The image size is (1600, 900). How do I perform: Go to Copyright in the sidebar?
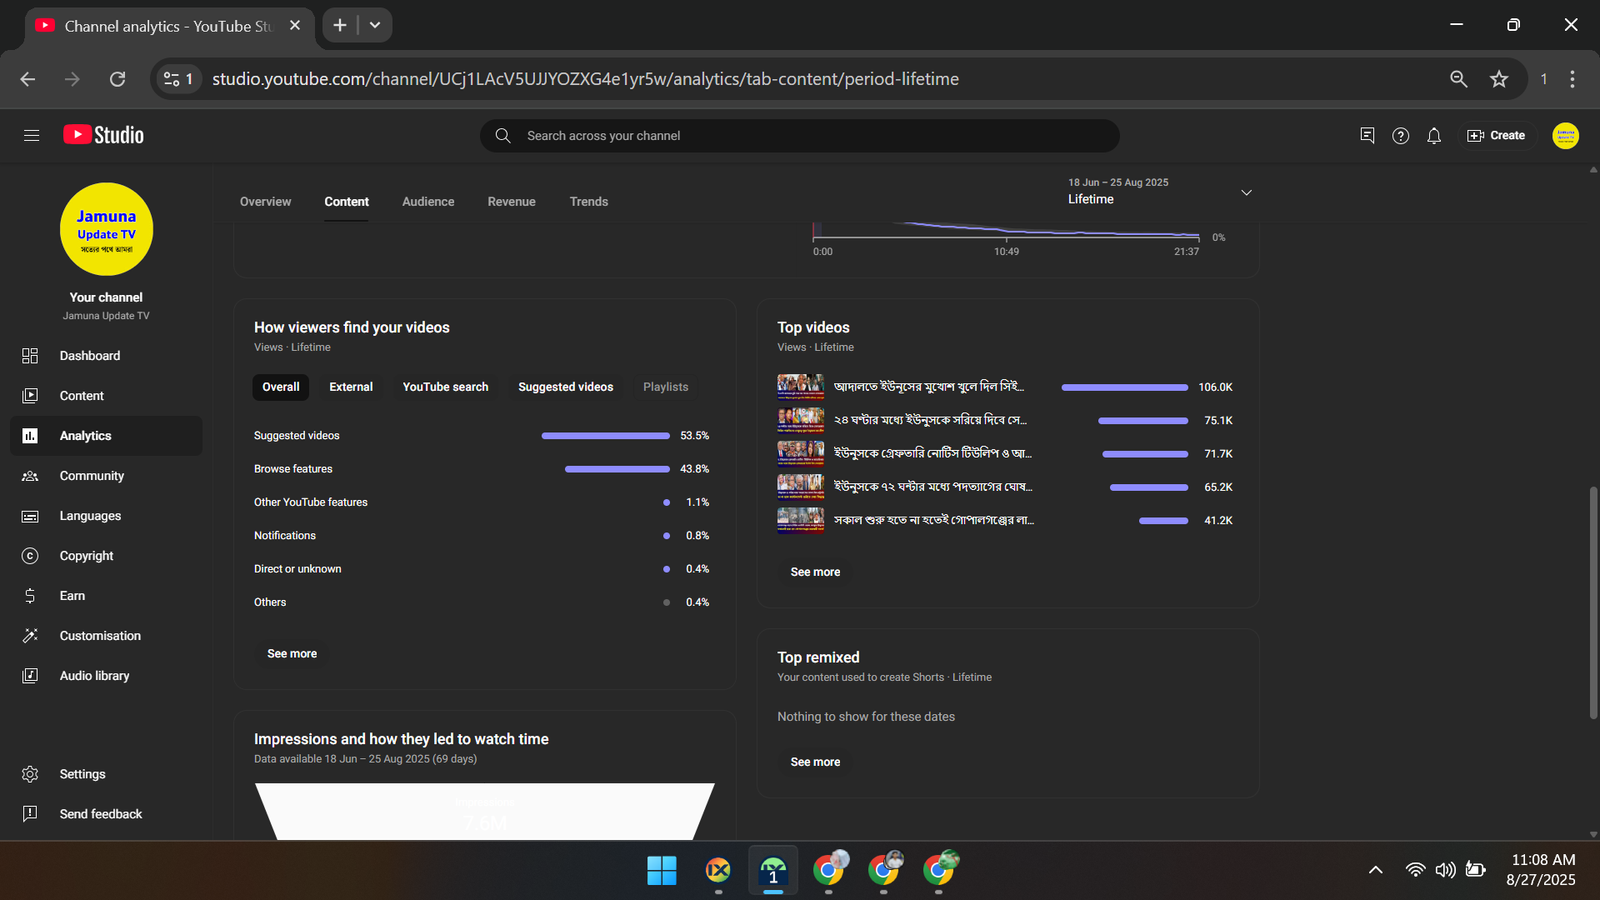(86, 556)
